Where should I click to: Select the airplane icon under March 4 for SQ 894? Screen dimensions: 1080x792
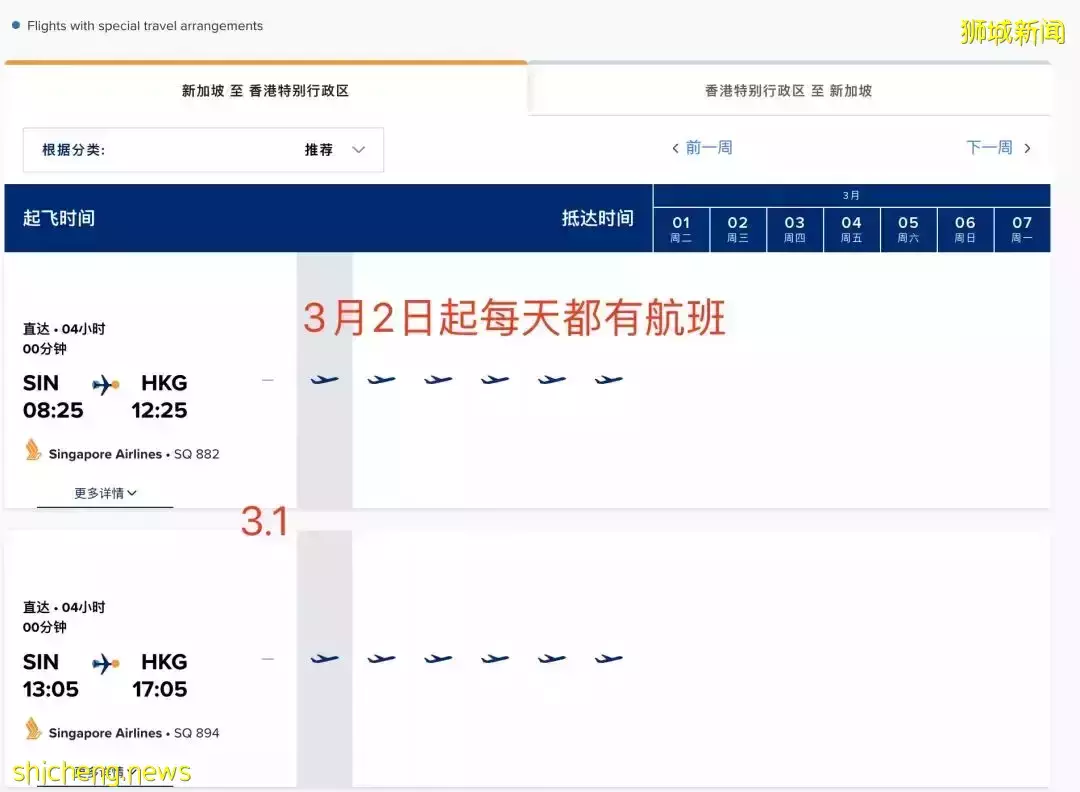point(437,659)
